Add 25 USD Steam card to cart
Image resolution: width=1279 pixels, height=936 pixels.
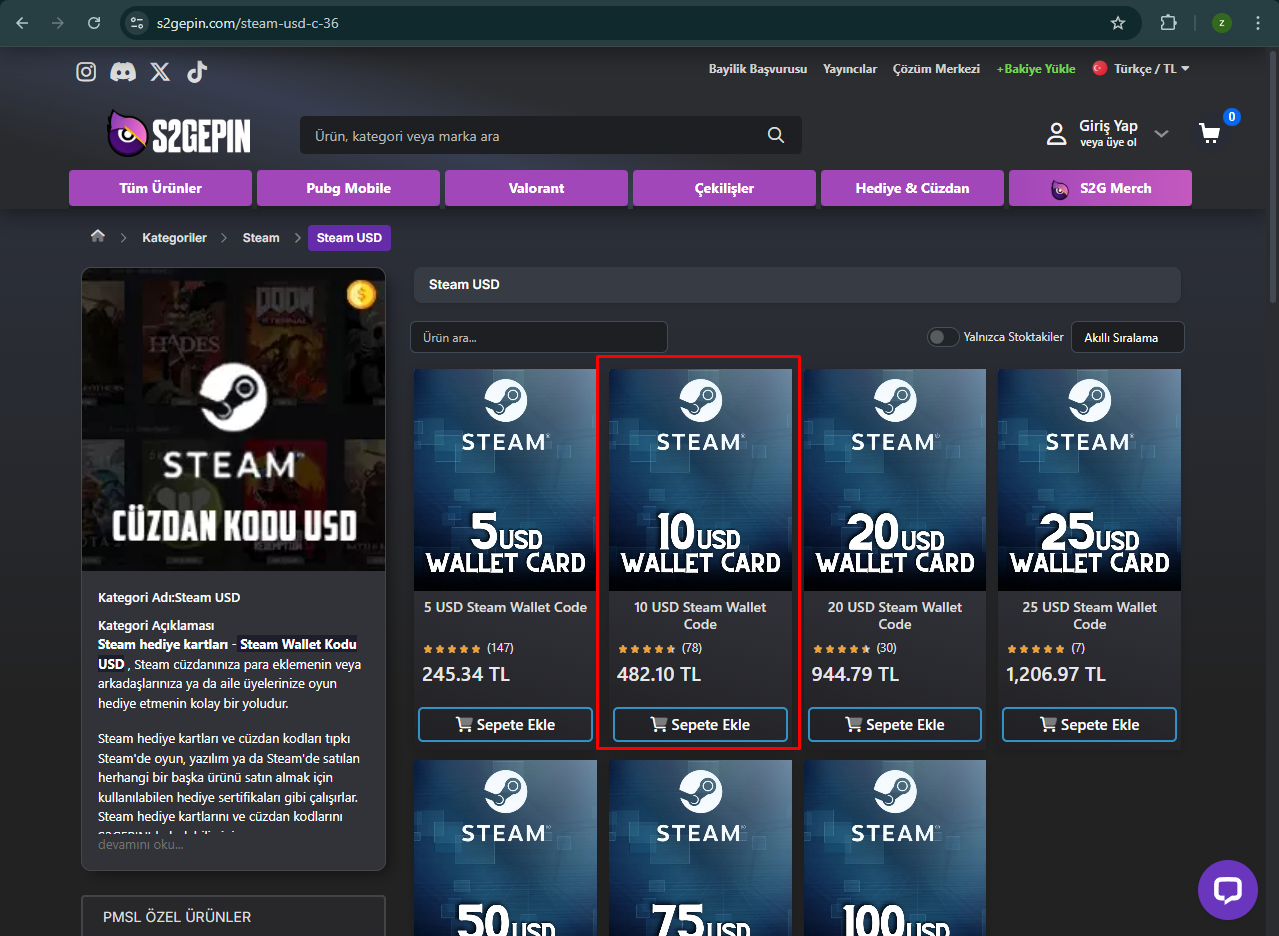1089,724
